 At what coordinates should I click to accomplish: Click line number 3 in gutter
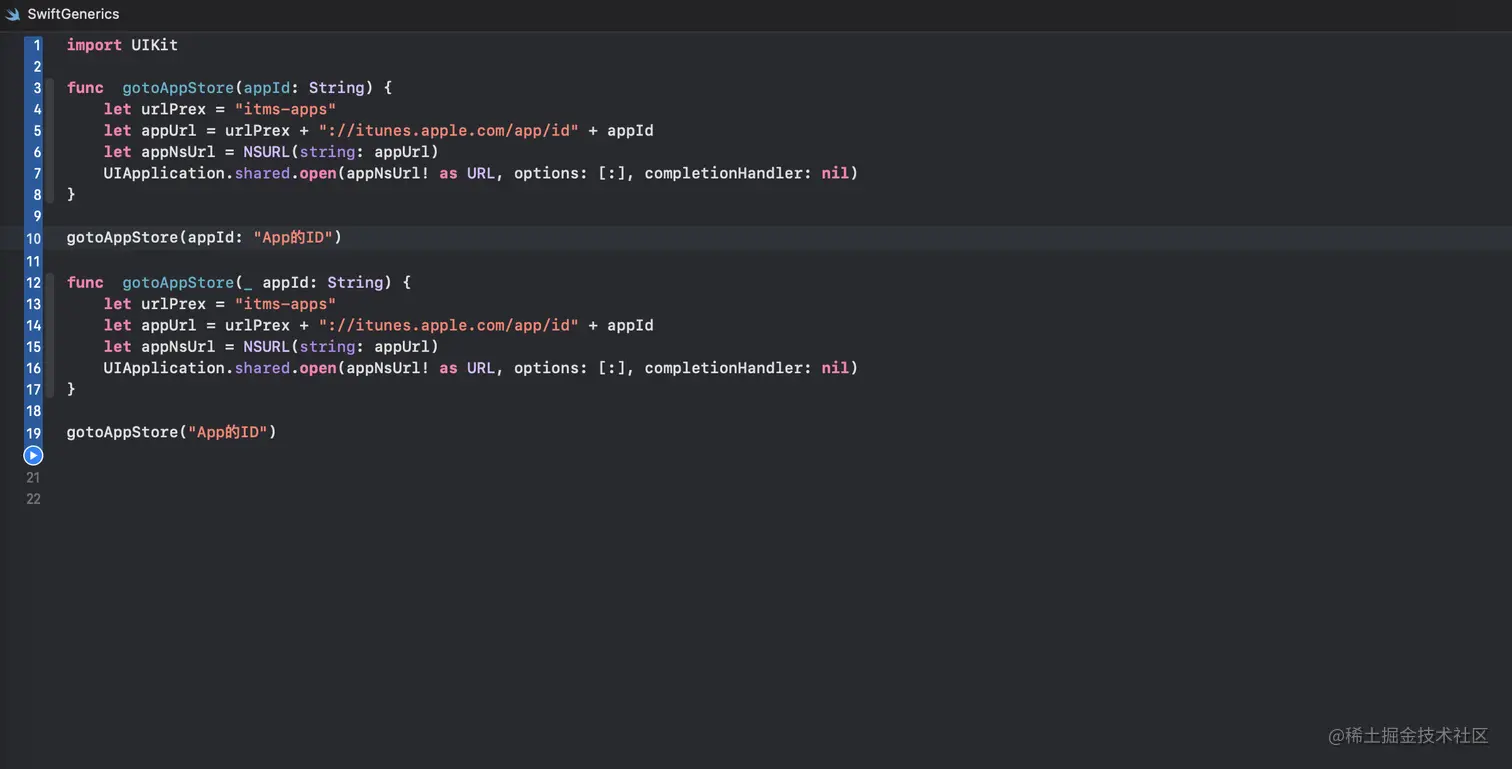point(37,88)
